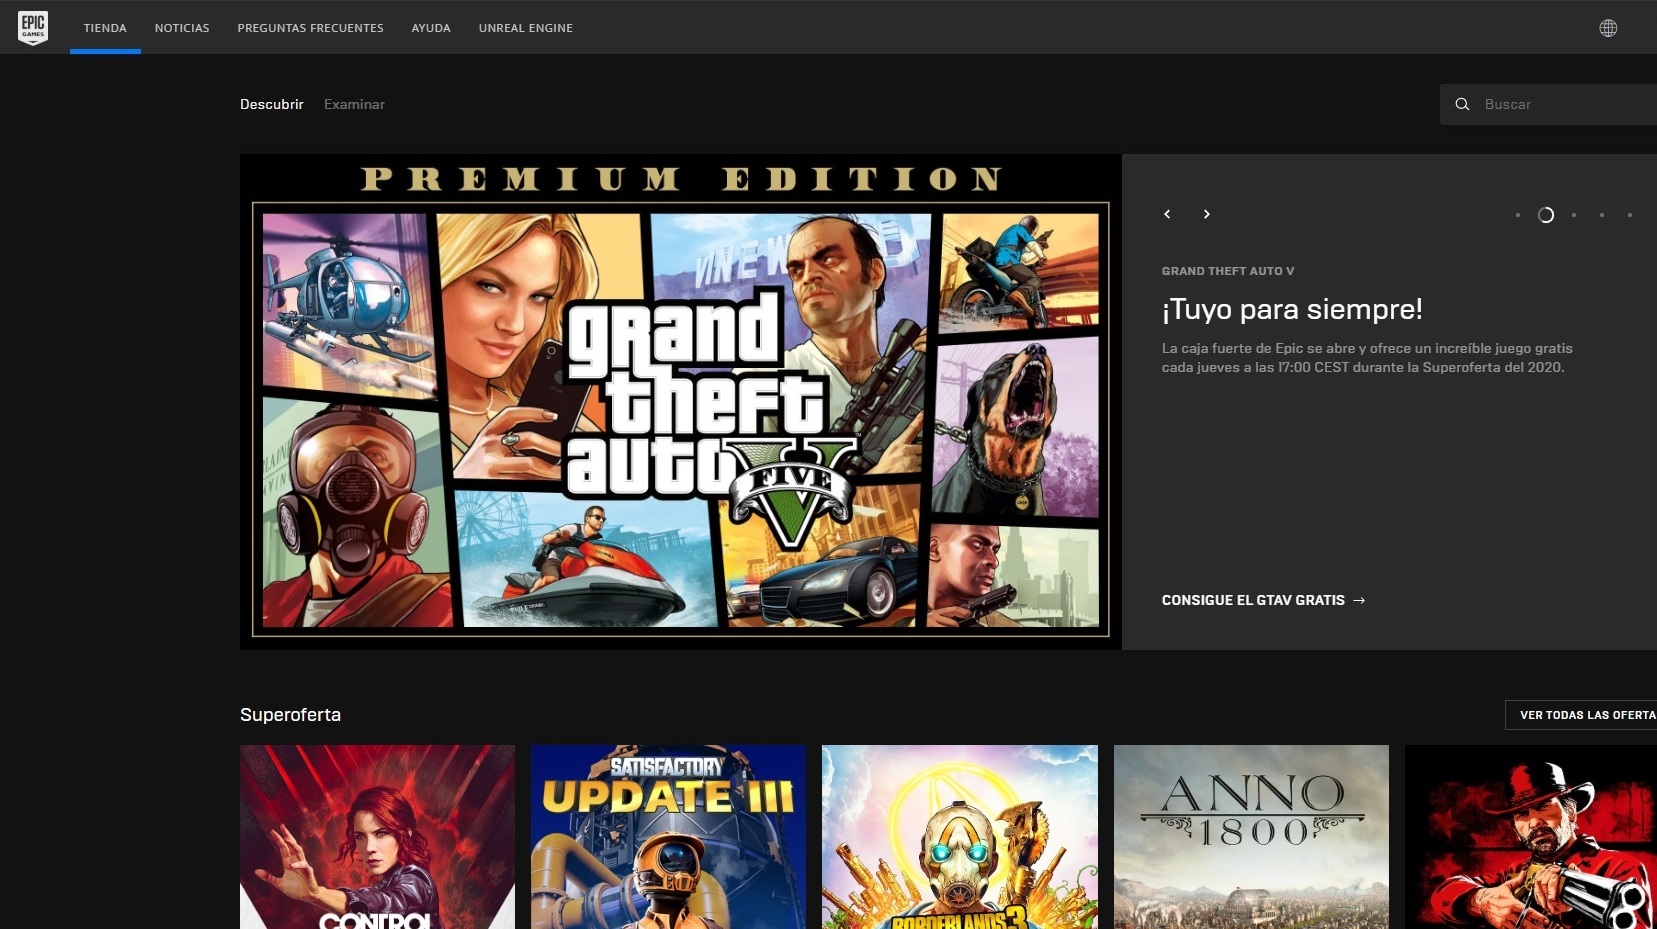
Task: Click the search magnifier icon
Action: (1462, 104)
